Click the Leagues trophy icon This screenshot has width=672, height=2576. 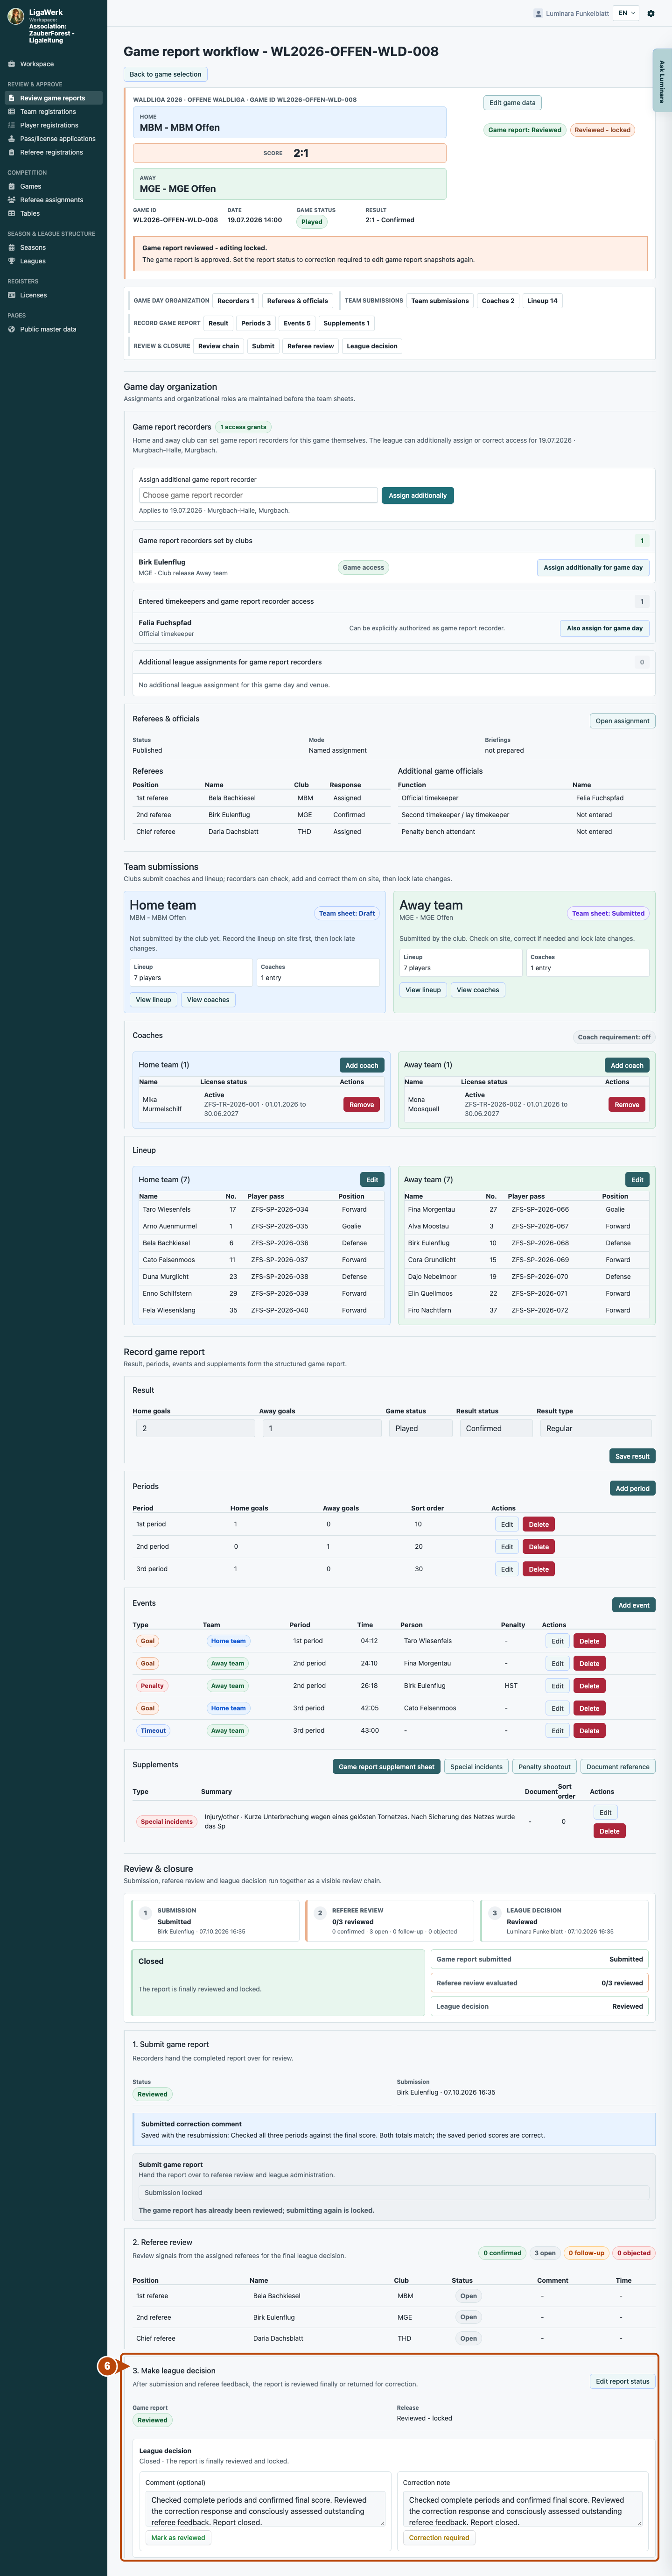click(x=11, y=261)
